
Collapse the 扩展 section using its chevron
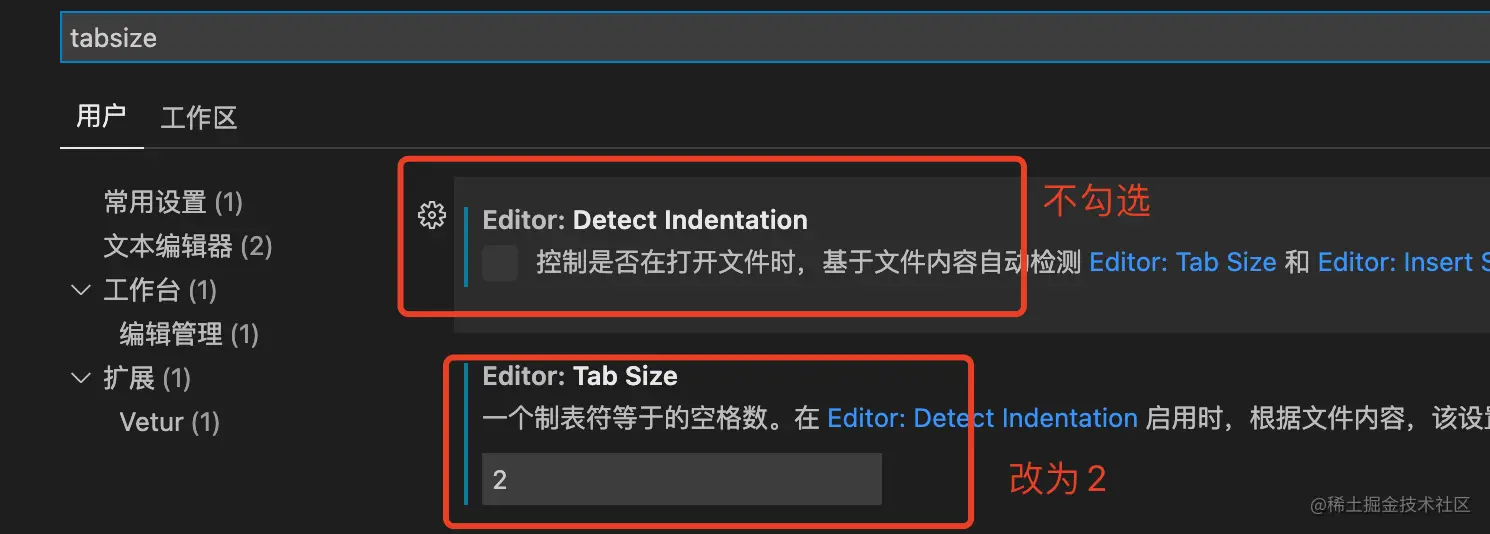point(81,378)
